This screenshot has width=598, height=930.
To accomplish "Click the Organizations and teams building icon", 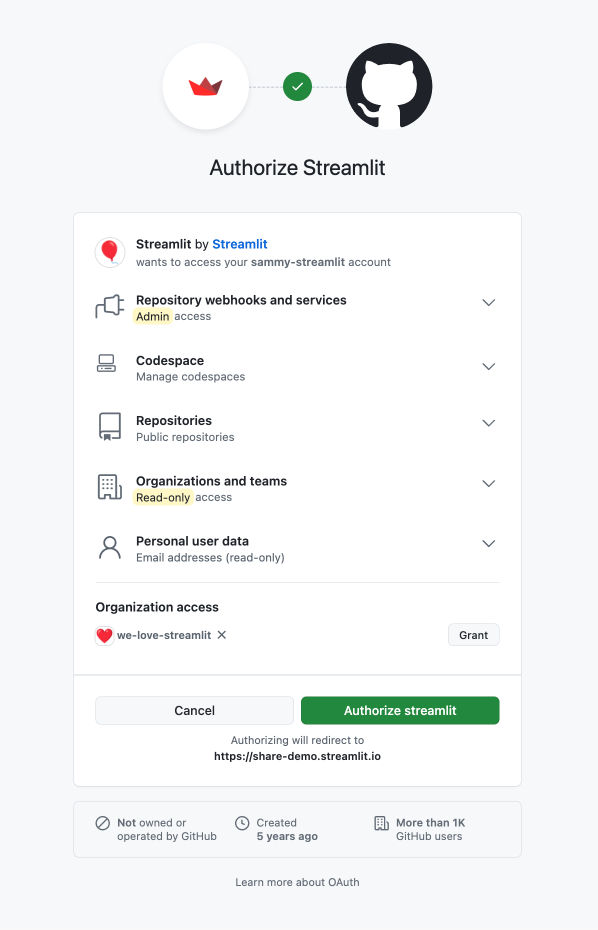I will point(110,487).
